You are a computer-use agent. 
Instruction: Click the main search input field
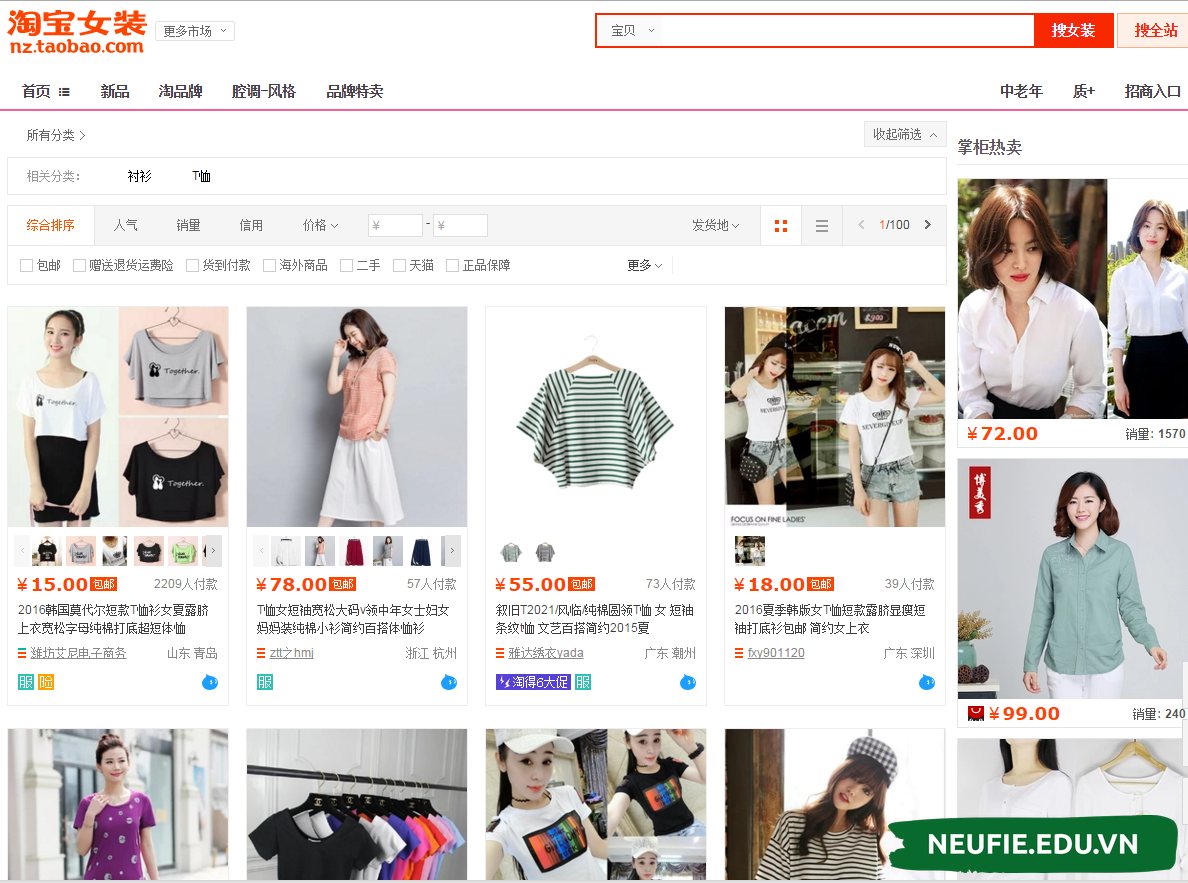click(847, 31)
